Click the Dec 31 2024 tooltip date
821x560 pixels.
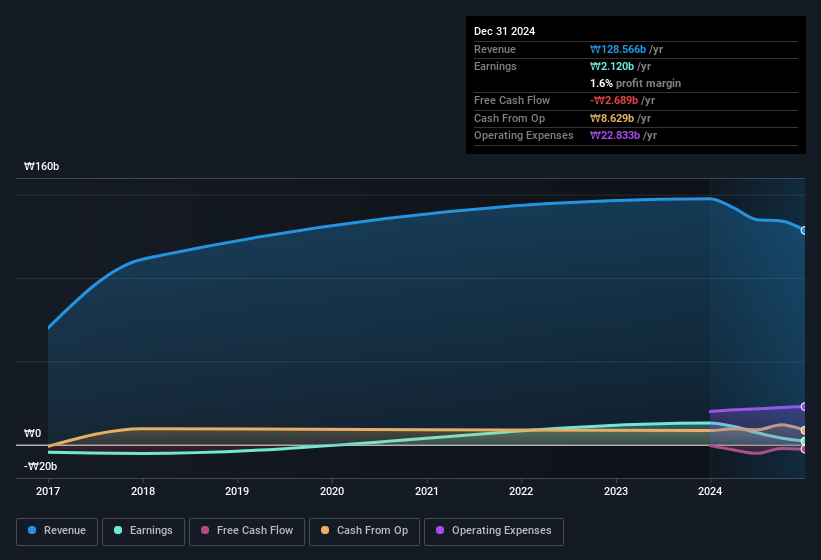coord(504,31)
